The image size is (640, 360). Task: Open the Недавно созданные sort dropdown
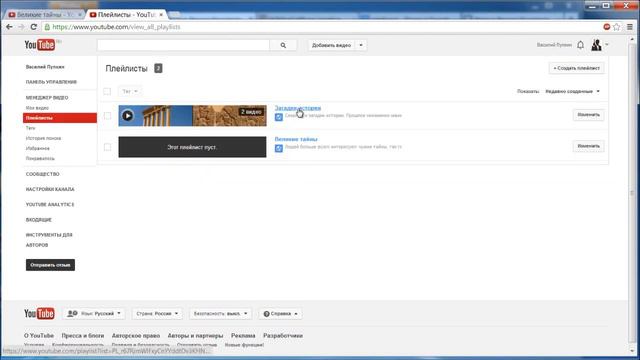point(573,91)
